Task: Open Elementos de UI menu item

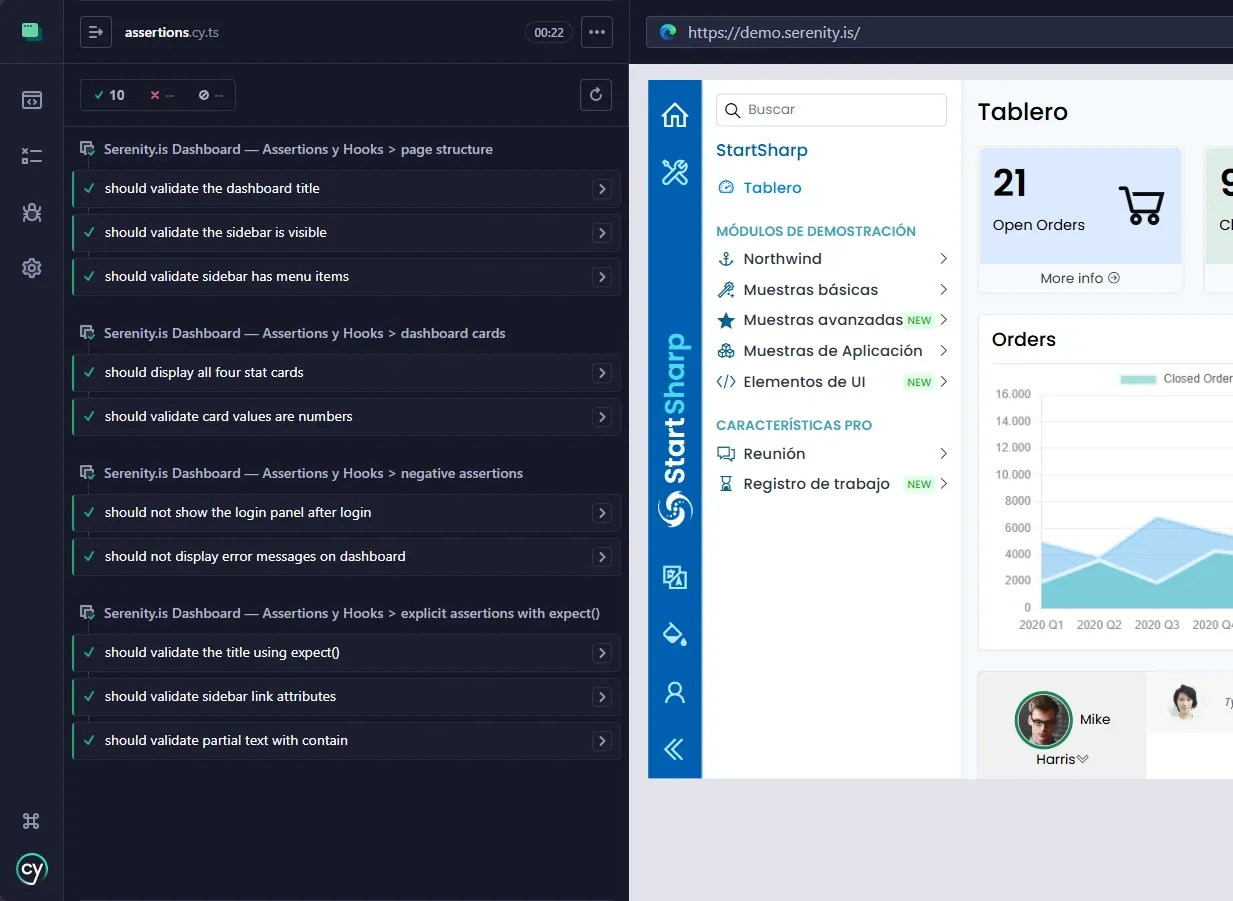Action: point(832,382)
